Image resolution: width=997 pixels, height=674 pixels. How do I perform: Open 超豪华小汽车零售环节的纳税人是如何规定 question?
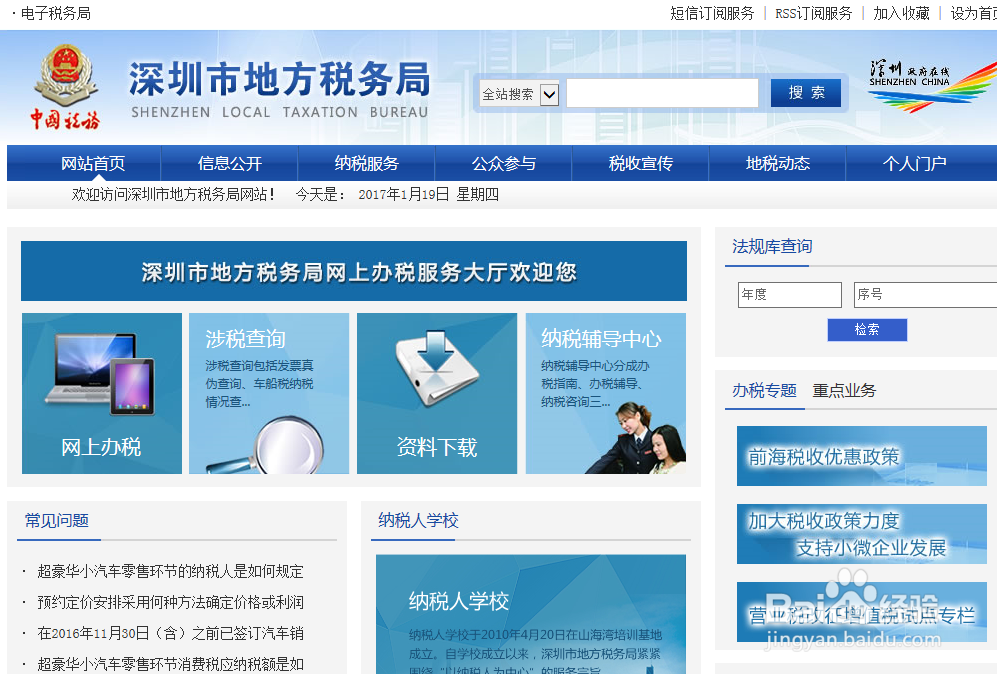(x=170, y=571)
